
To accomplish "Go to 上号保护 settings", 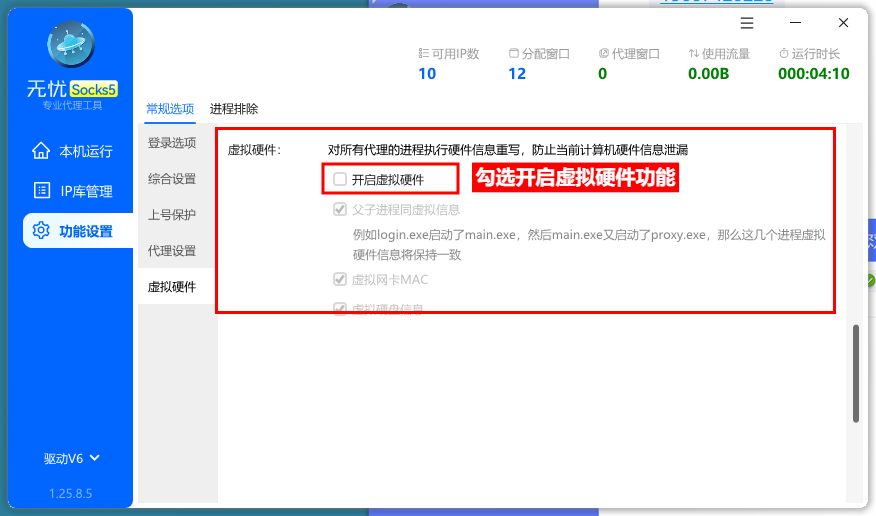I will pos(172,215).
